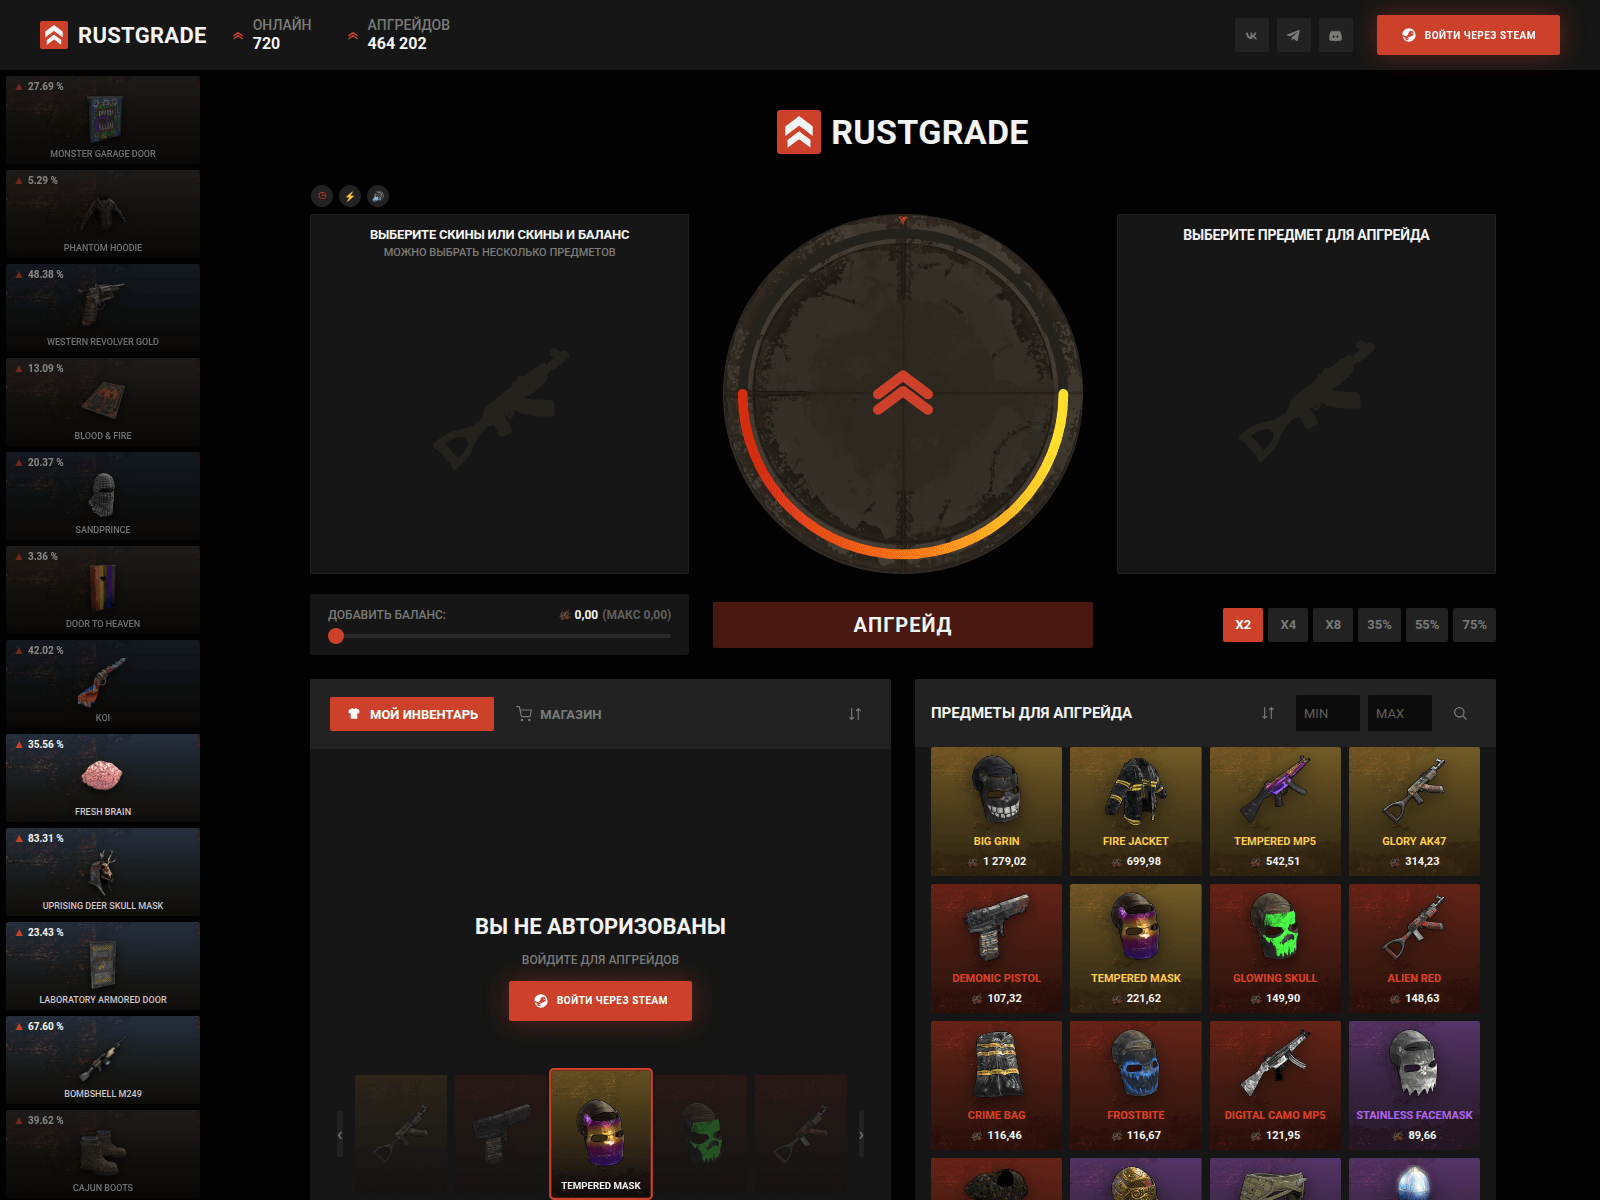This screenshot has height=1200, width=1600.
Task: Click the search magnifier icon
Action: click(1460, 713)
